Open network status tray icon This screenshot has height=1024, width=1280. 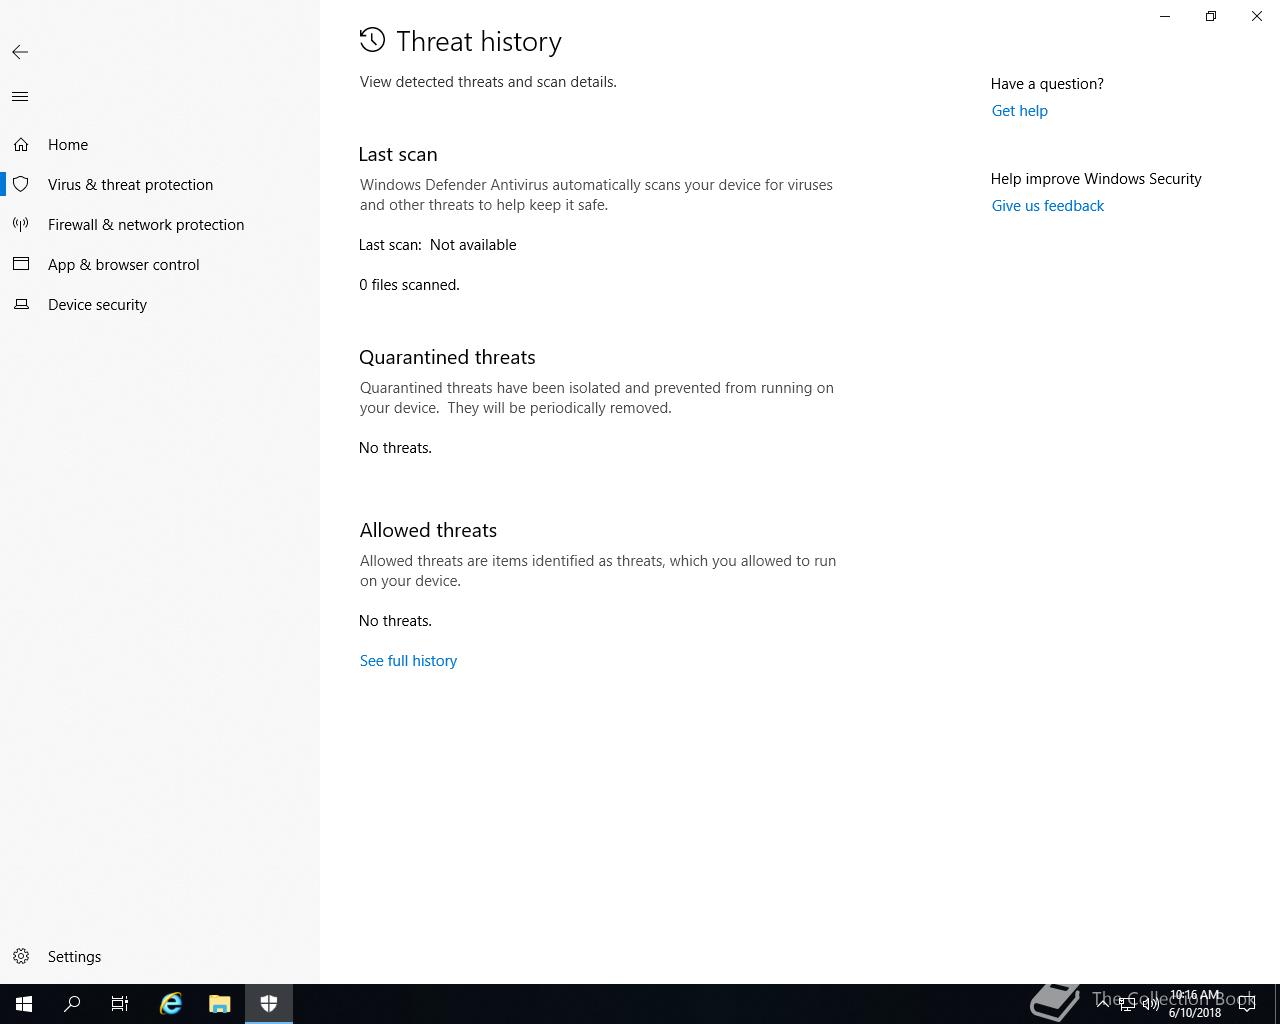pyautogui.click(x=1127, y=1004)
